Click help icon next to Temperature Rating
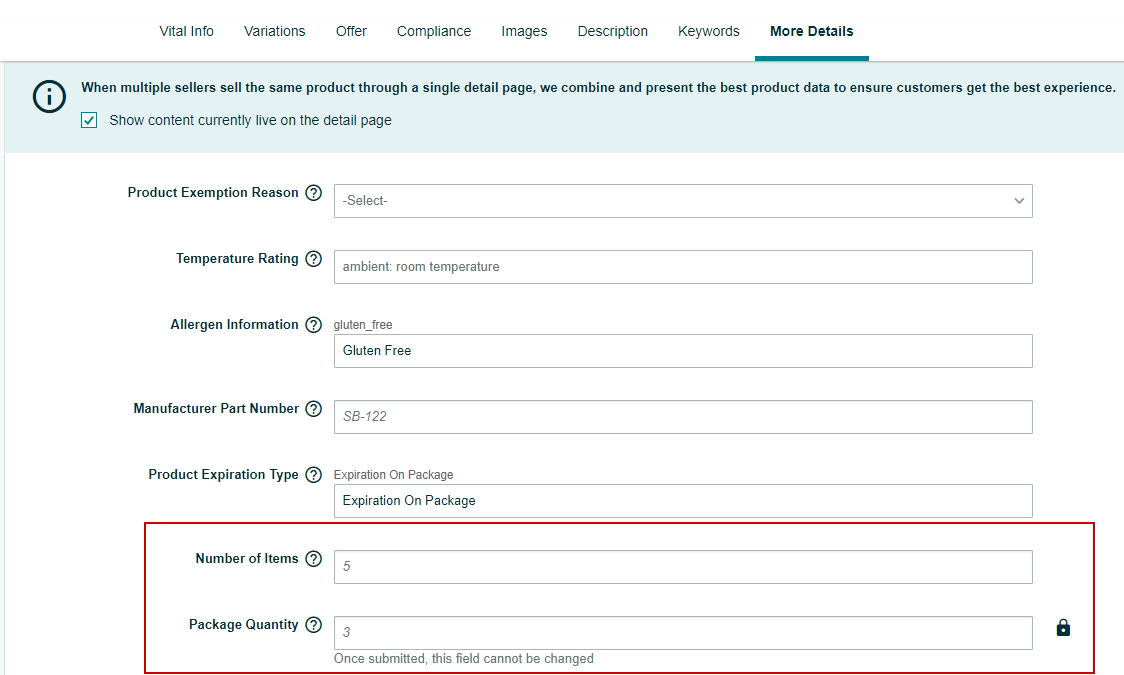1124x675 pixels. [x=314, y=259]
